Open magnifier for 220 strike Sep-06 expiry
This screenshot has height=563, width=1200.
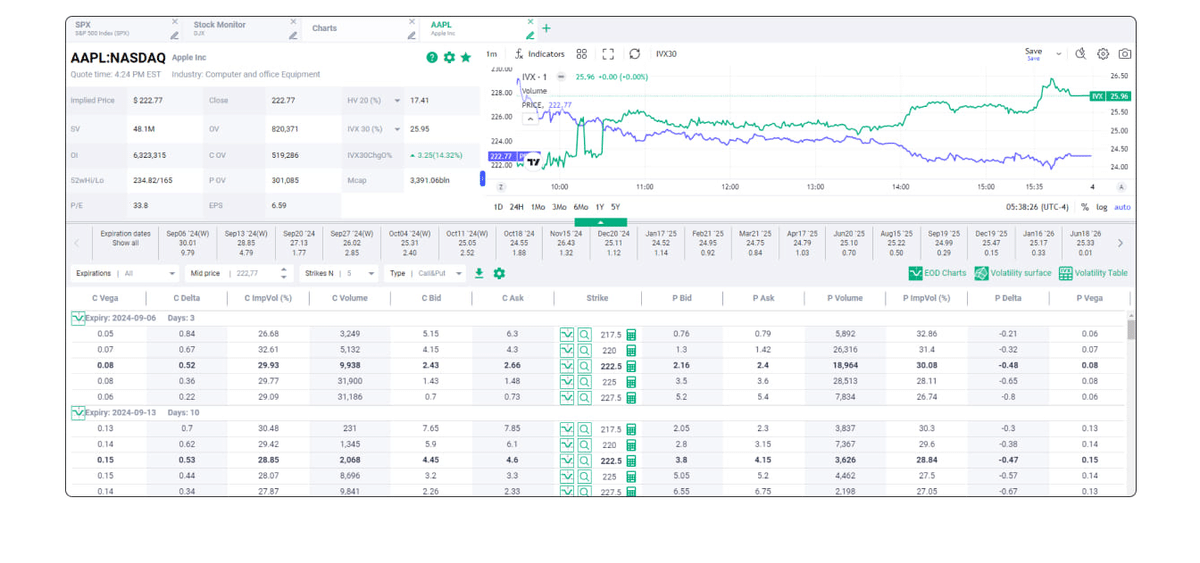pos(584,351)
